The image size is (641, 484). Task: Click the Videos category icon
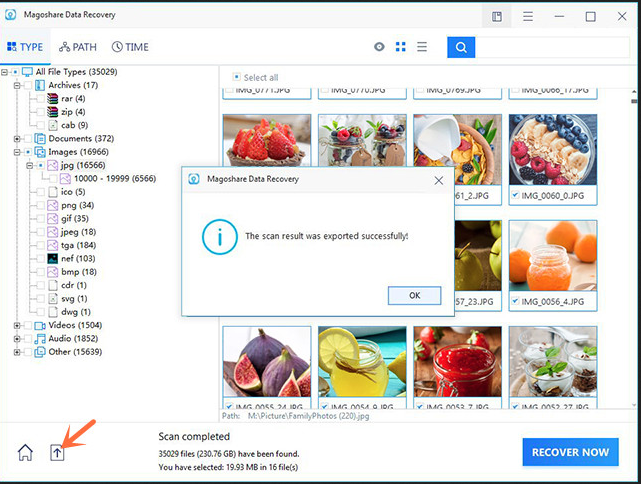tap(40, 325)
